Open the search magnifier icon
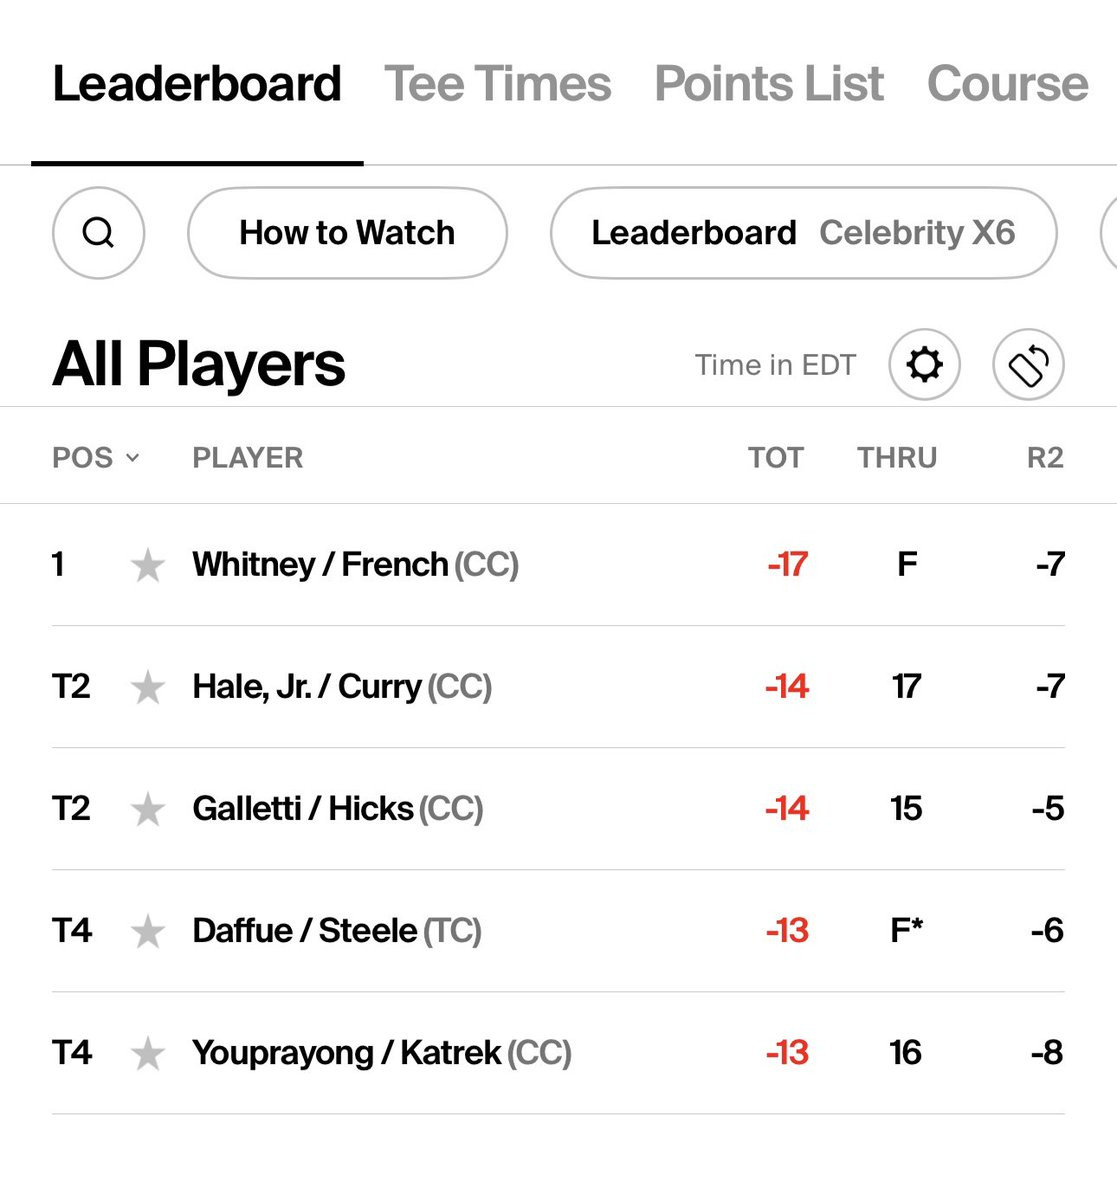This screenshot has width=1117, height=1200. coord(98,233)
